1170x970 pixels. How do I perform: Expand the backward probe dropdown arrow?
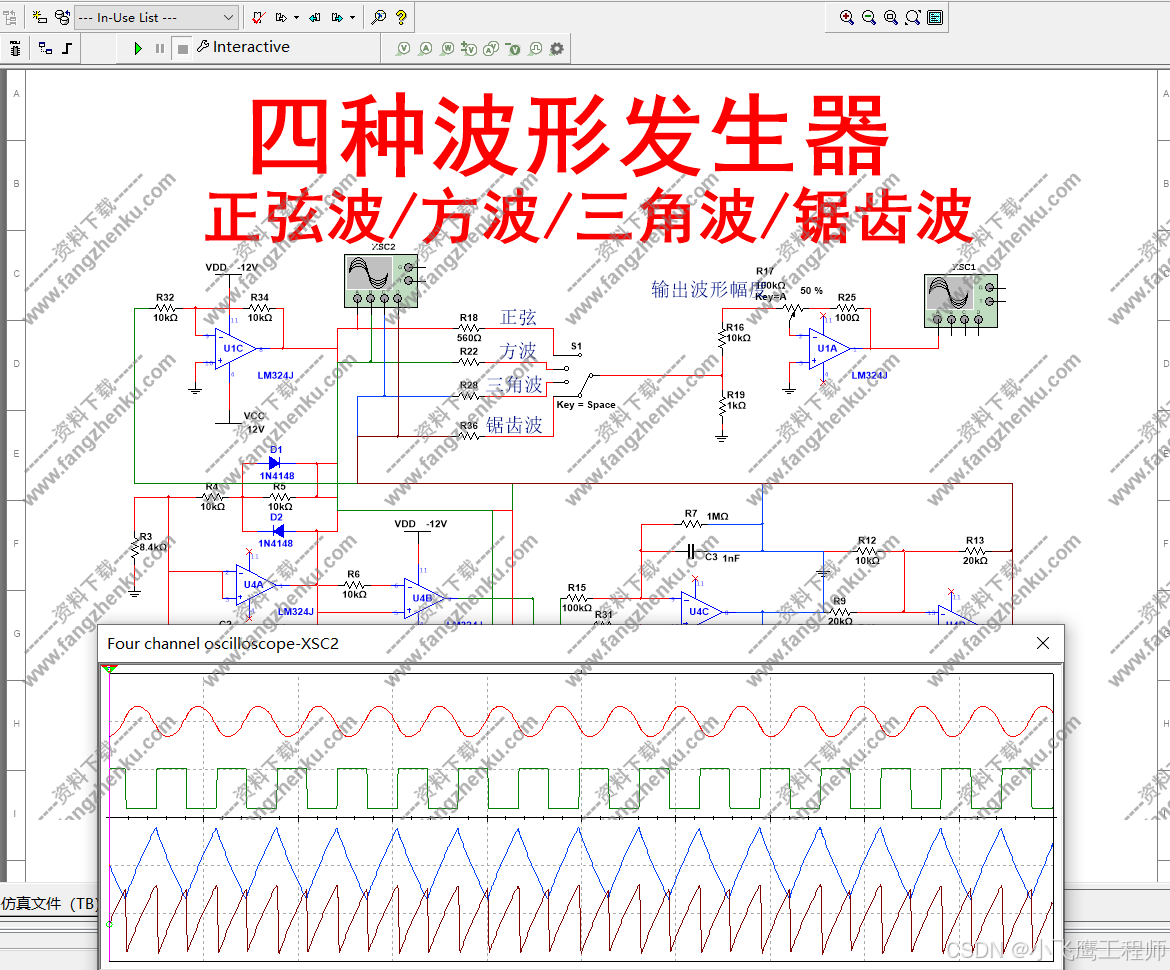351,17
